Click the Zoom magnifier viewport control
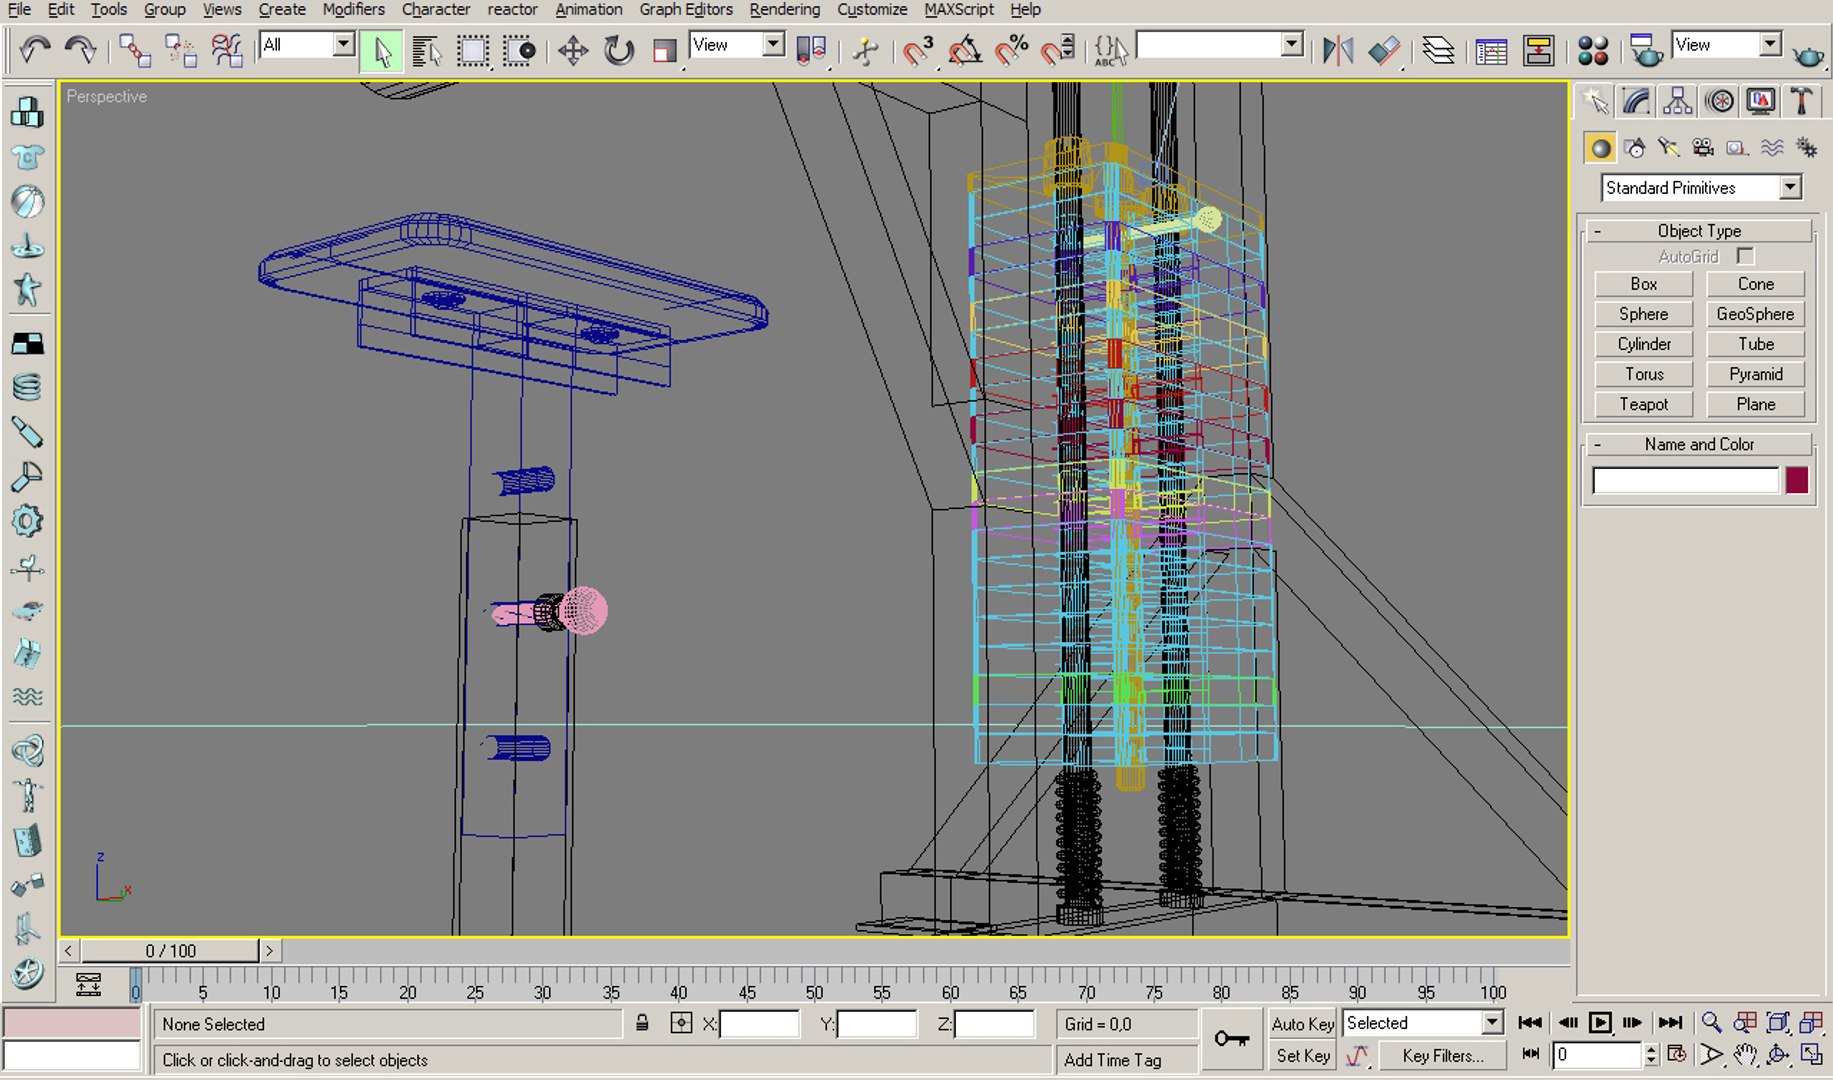This screenshot has height=1080, width=1833. (1711, 1022)
